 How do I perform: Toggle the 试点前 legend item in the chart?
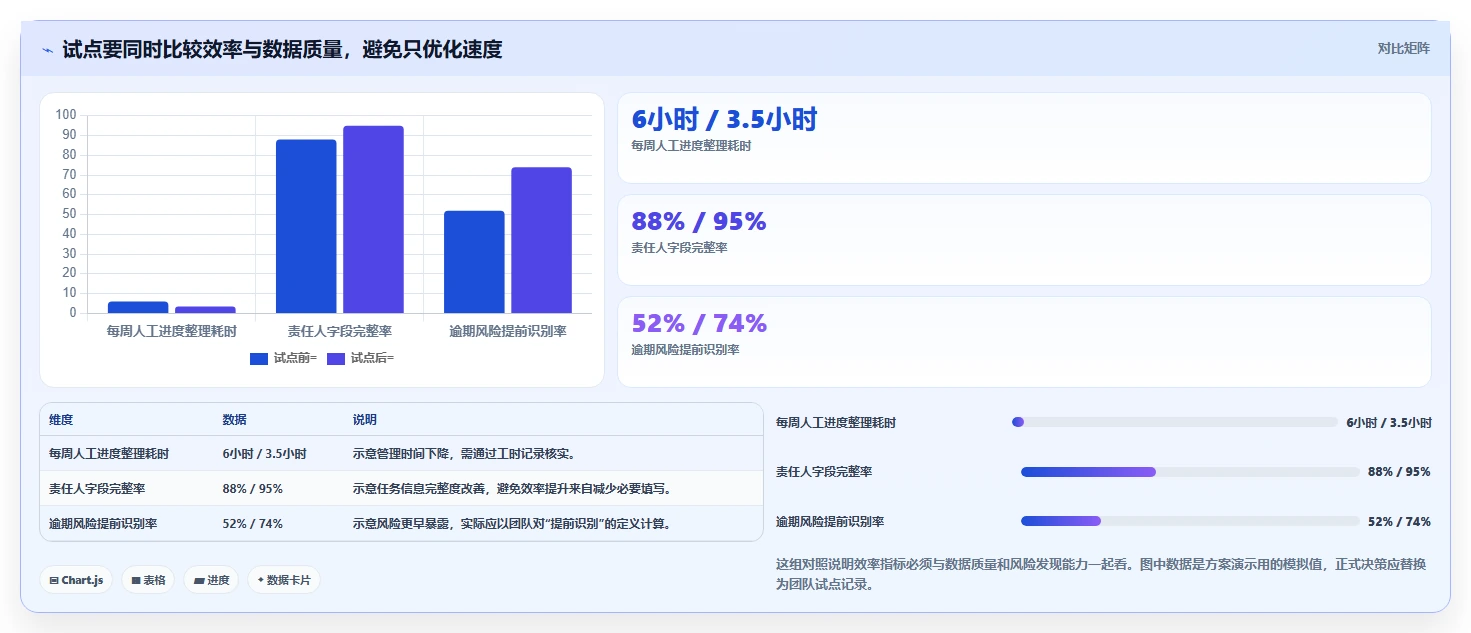point(283,358)
